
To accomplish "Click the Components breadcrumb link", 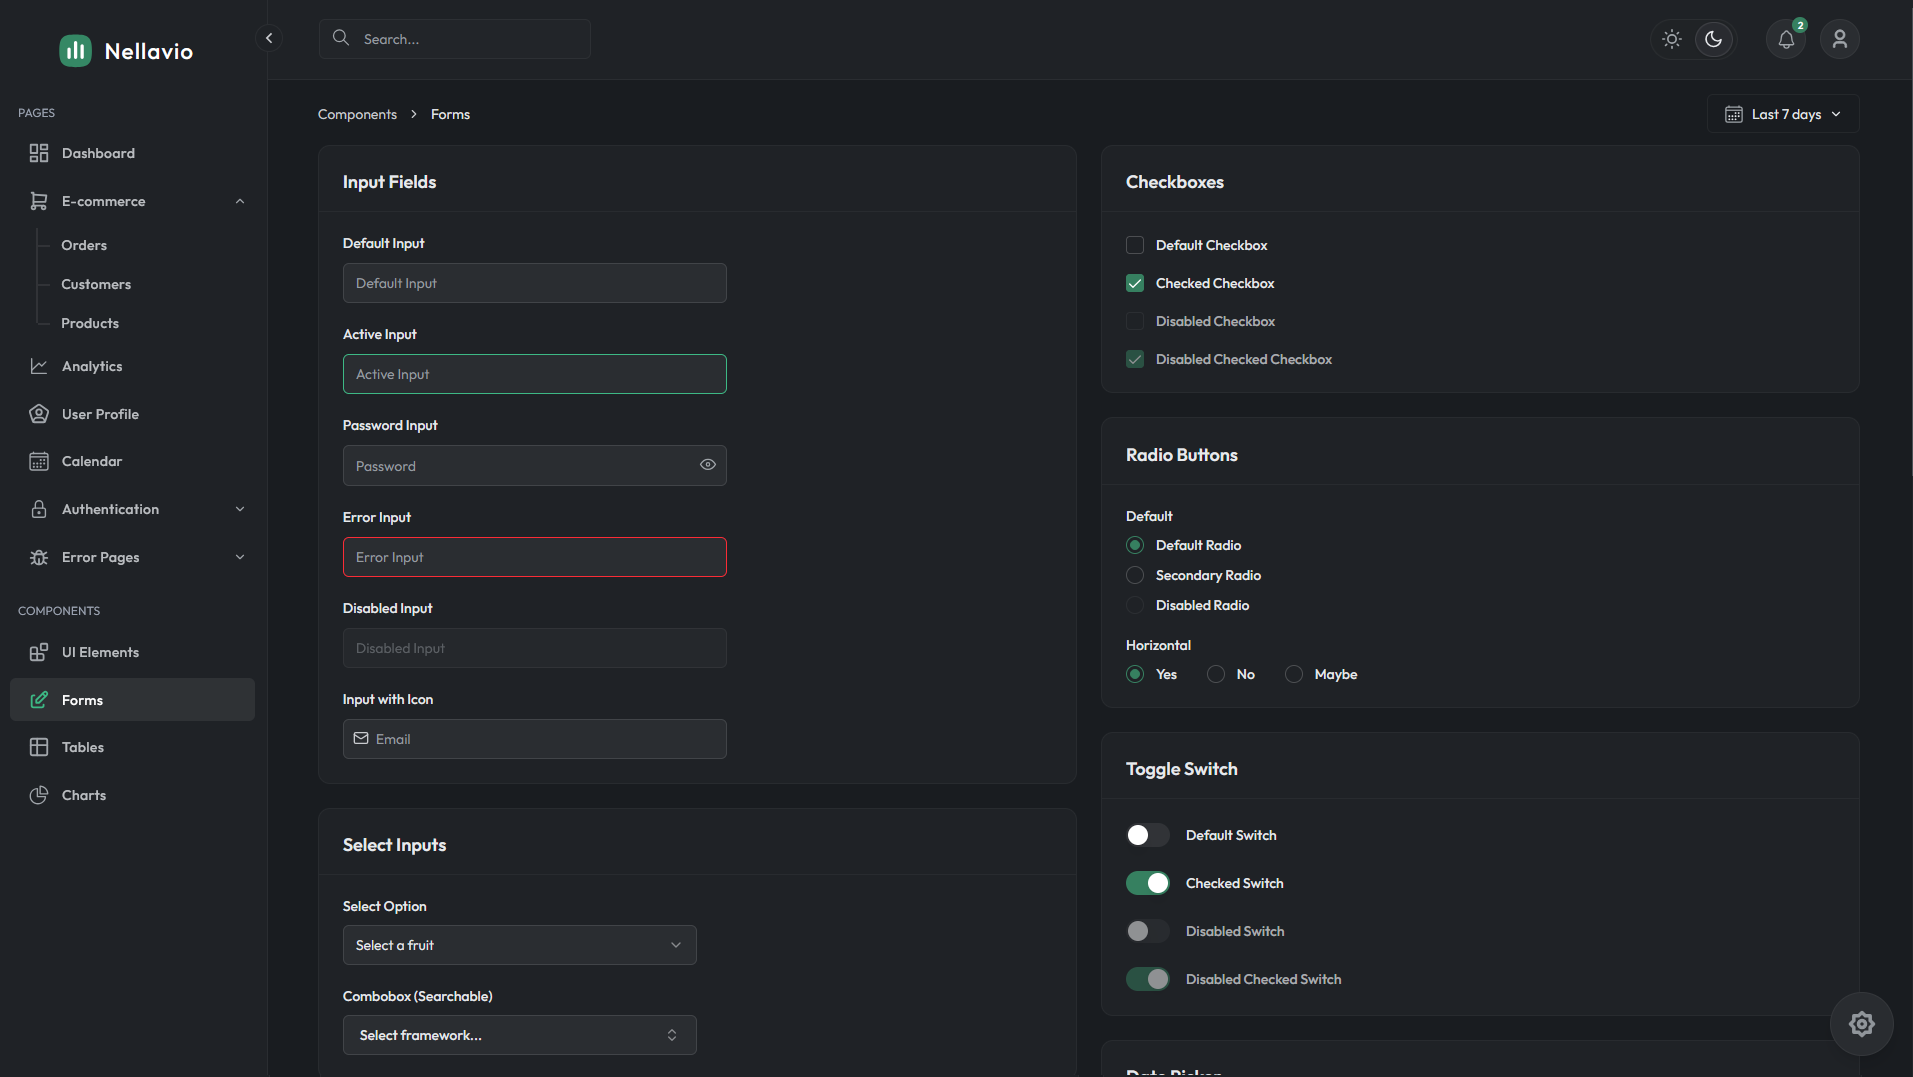I will click(357, 114).
